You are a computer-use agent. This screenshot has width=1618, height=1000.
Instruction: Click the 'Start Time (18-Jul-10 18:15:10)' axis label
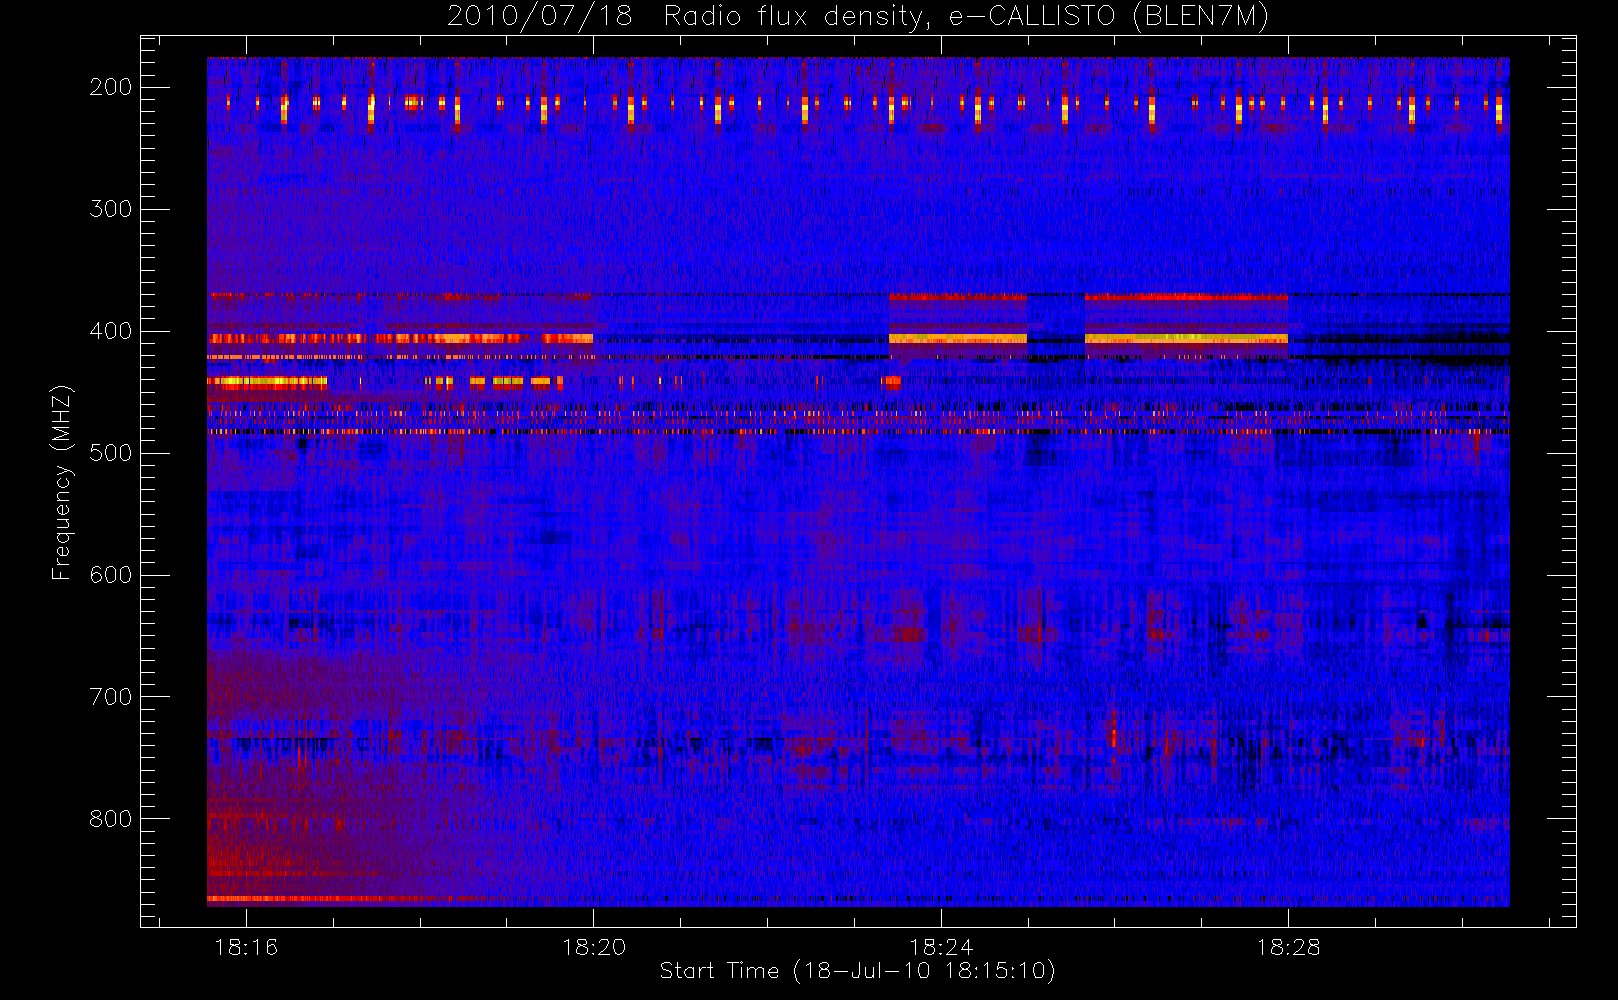click(857, 971)
